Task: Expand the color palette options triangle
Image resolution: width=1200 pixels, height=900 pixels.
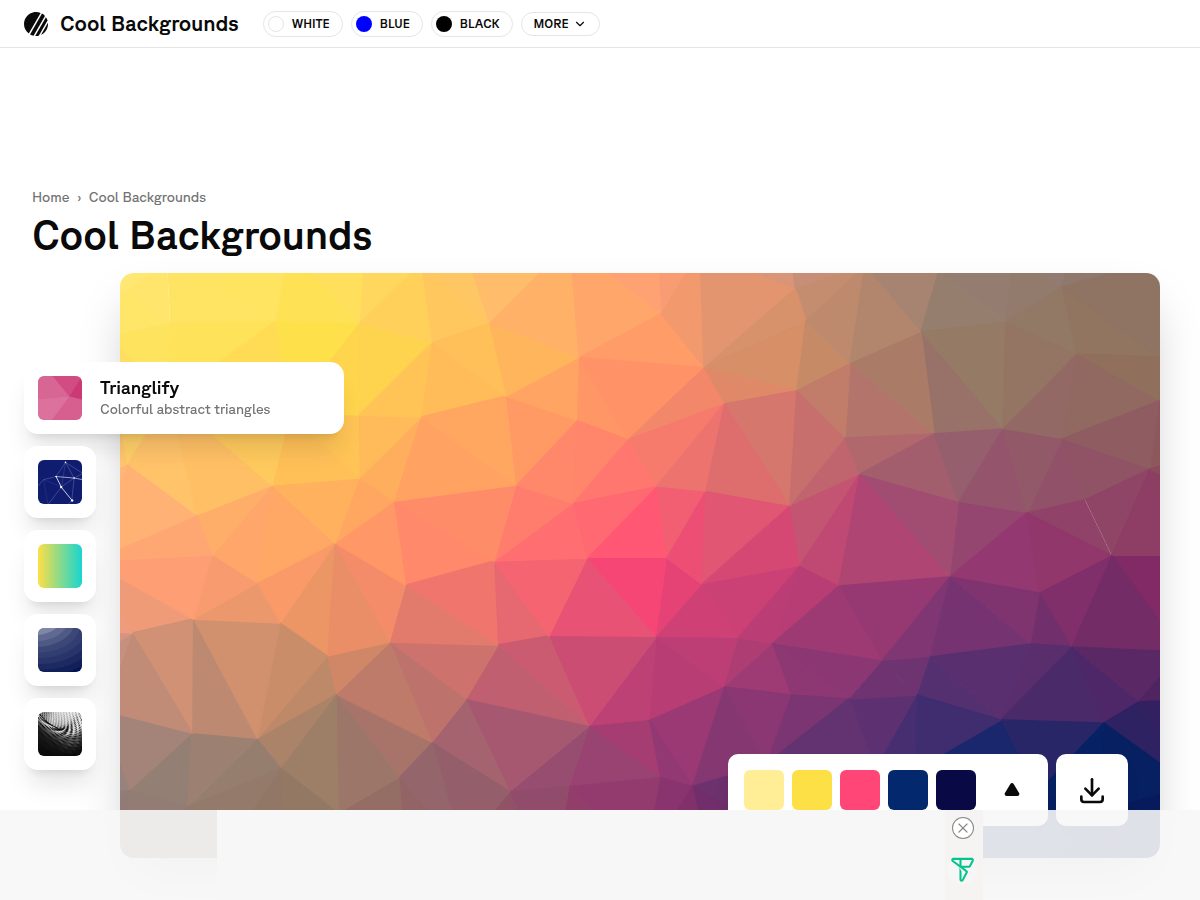Action: coord(1011,790)
